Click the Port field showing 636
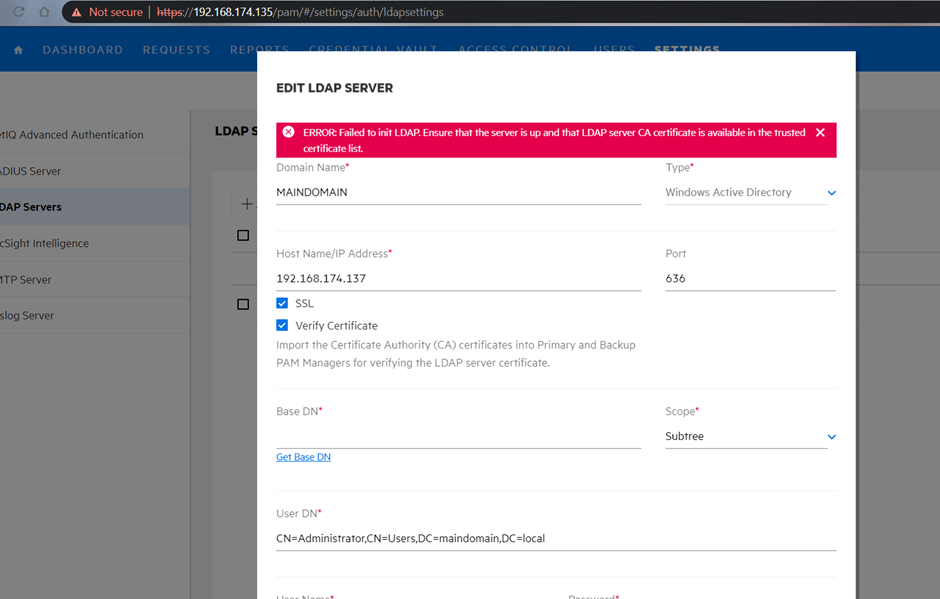The height and width of the screenshot is (599, 940). pos(750,278)
